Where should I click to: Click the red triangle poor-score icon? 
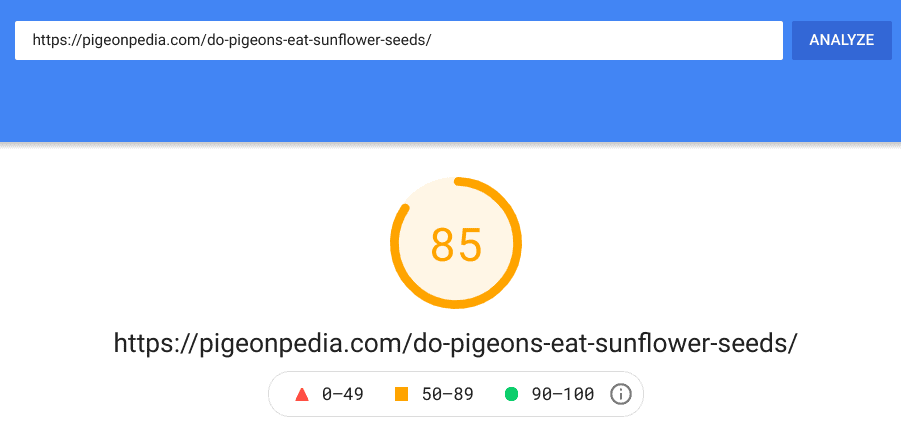pos(302,394)
